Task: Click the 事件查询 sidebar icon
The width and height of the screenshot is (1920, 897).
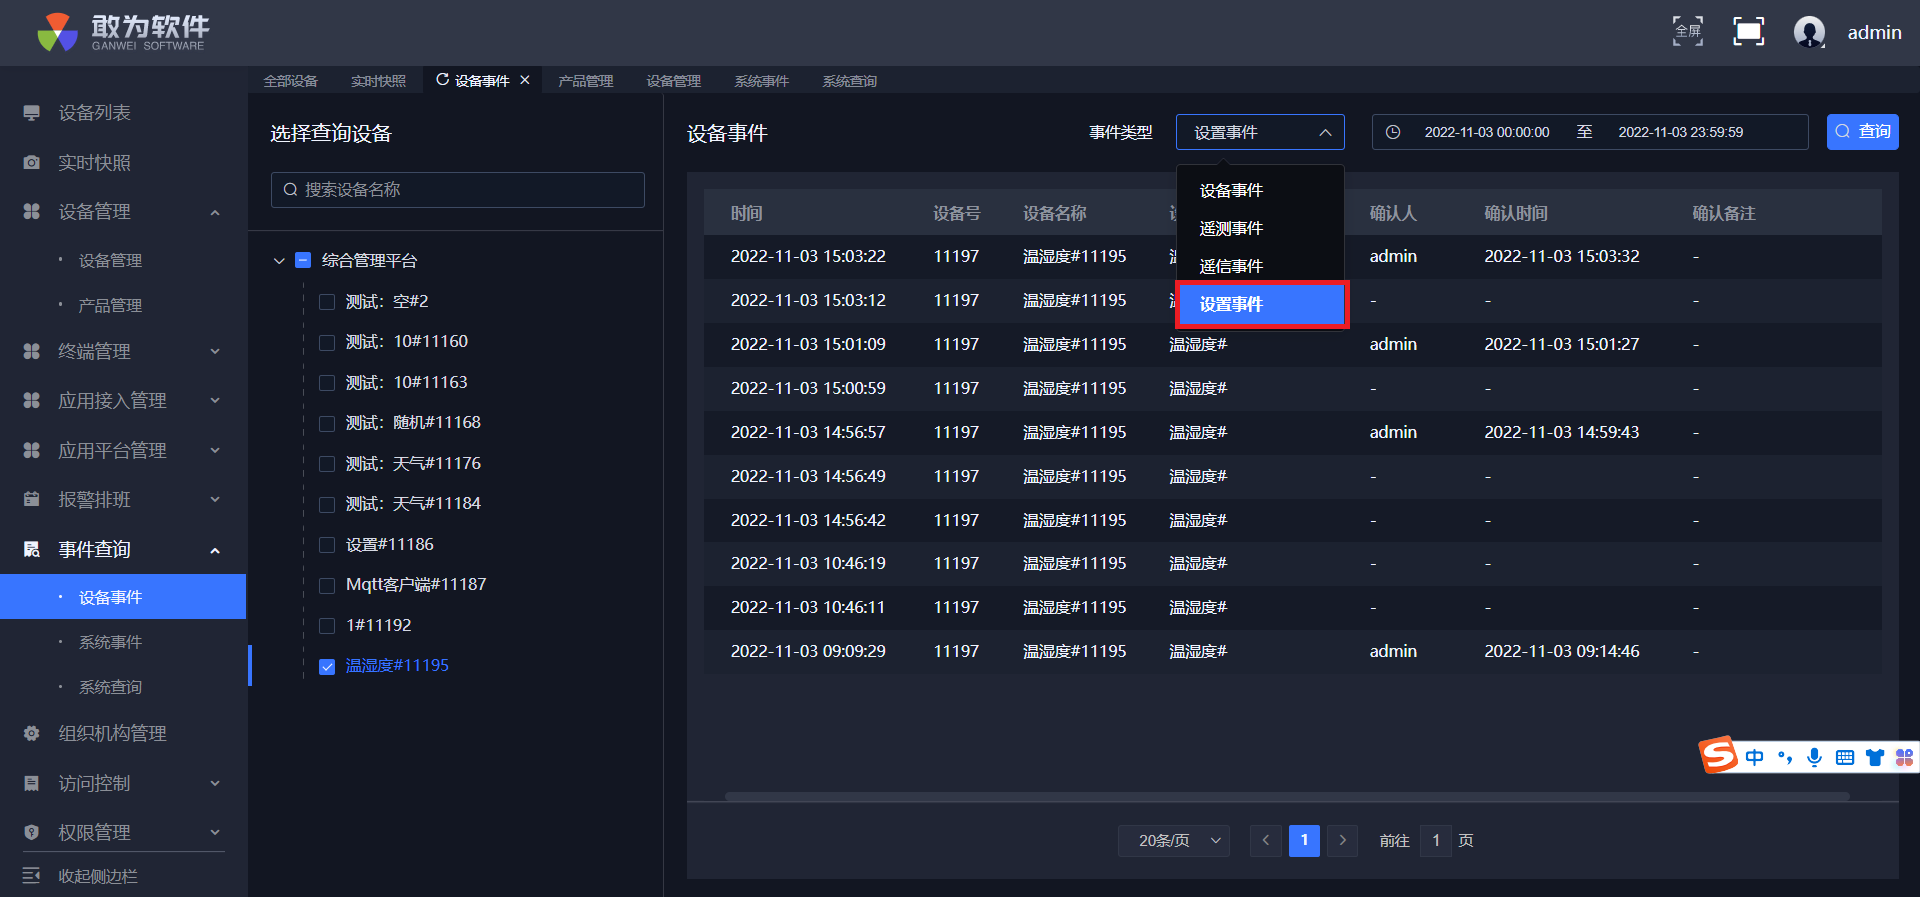Action: point(32,549)
